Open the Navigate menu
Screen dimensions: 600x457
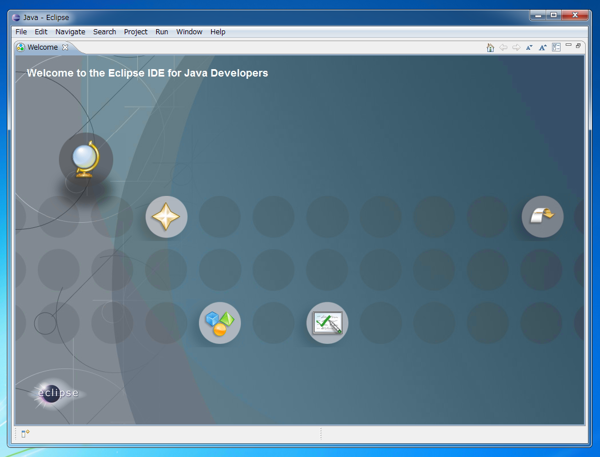click(x=70, y=32)
